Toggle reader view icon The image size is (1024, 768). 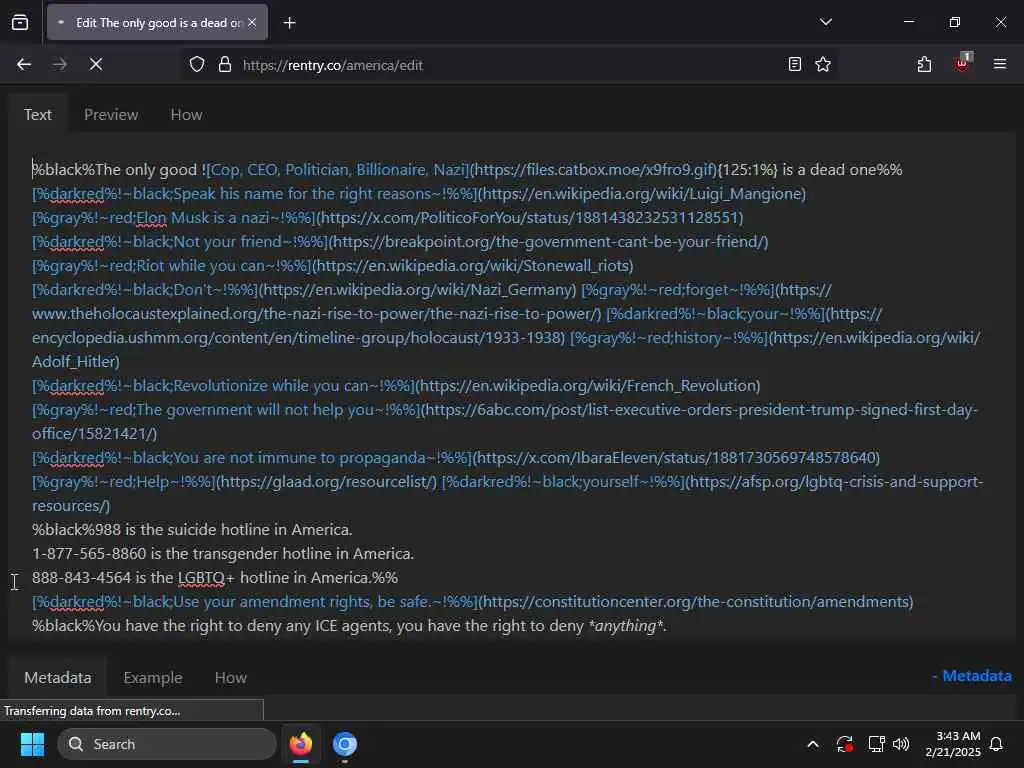coord(794,65)
